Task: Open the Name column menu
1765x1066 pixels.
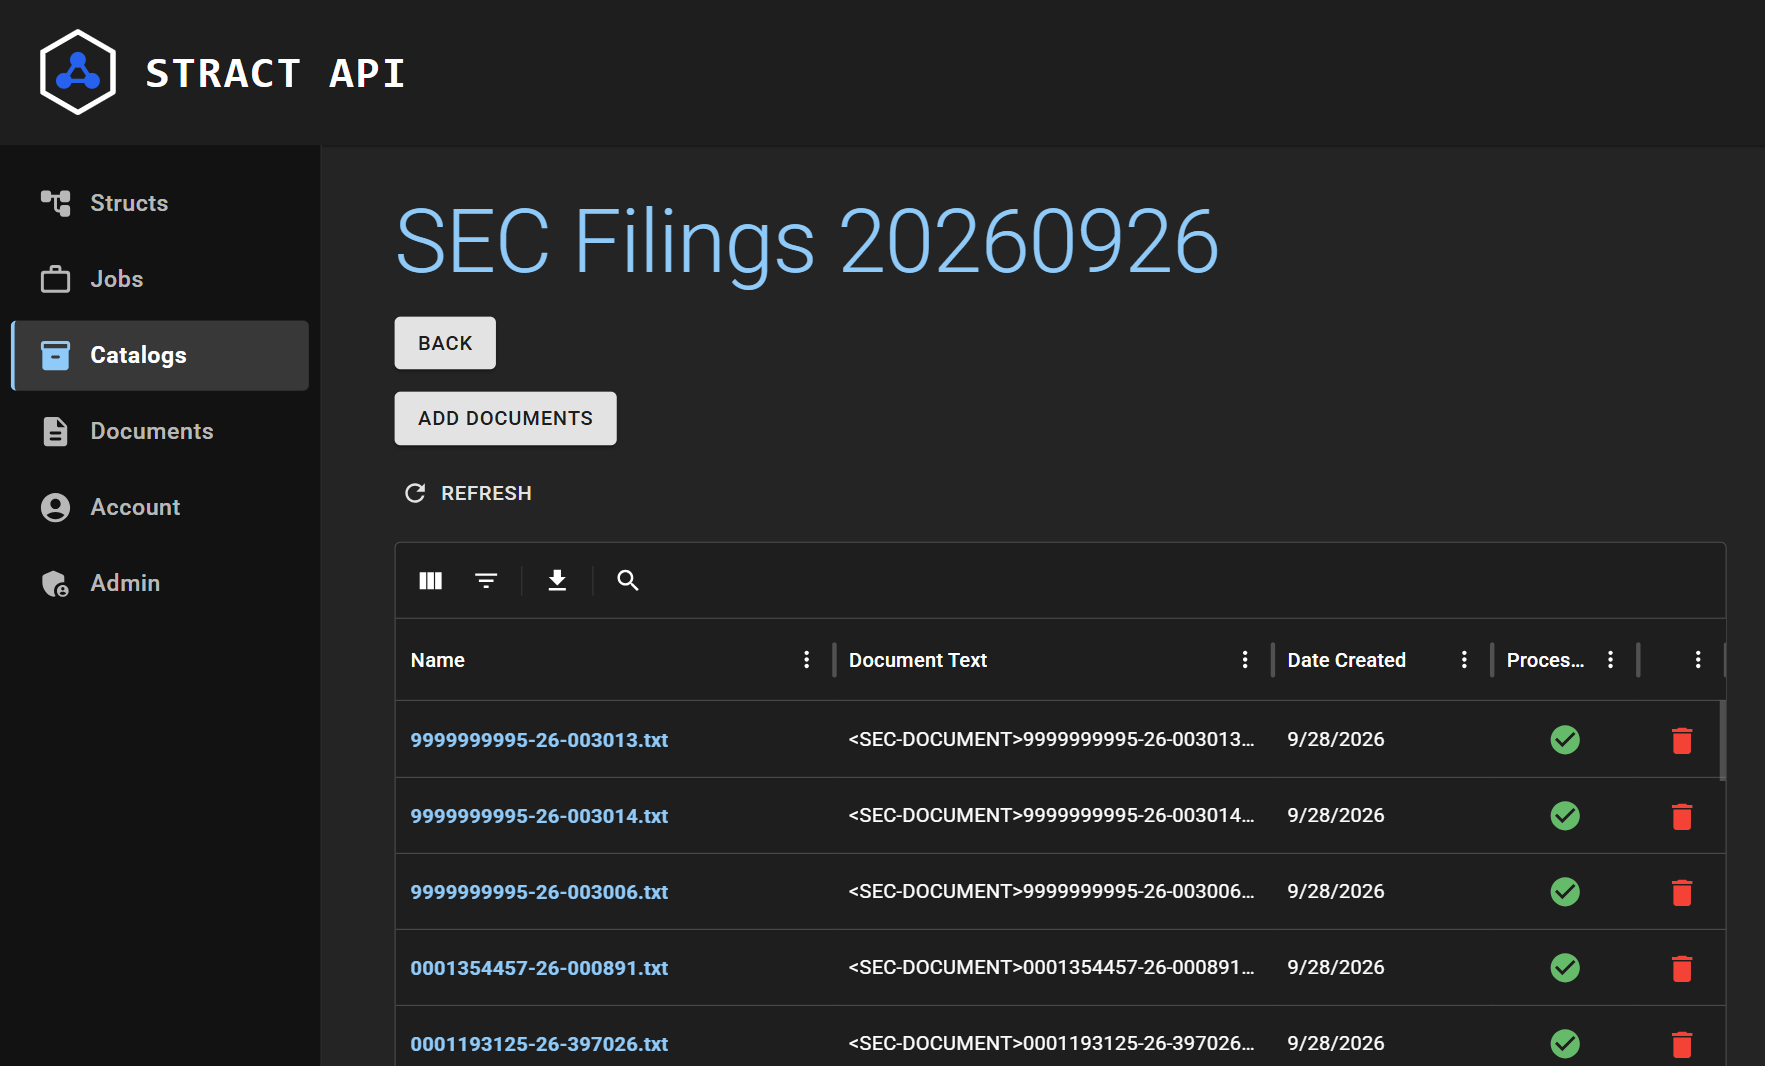Action: [807, 660]
